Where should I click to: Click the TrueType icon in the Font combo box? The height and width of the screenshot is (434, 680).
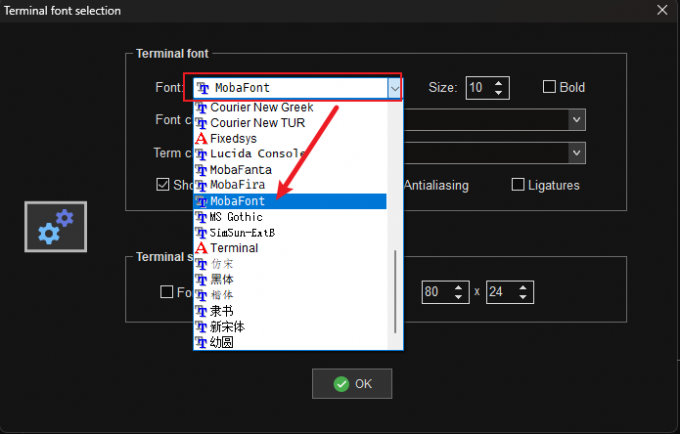[203, 88]
